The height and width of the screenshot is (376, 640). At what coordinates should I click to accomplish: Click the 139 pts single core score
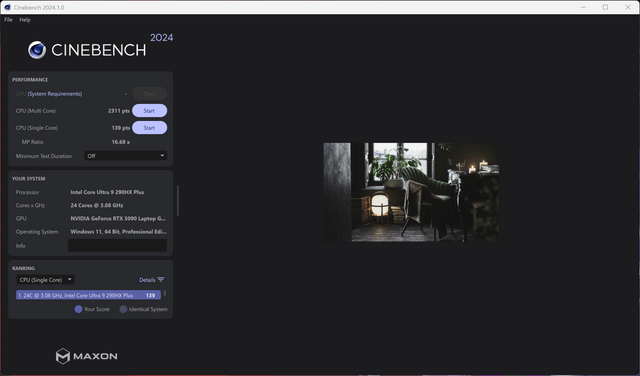pyautogui.click(x=121, y=128)
